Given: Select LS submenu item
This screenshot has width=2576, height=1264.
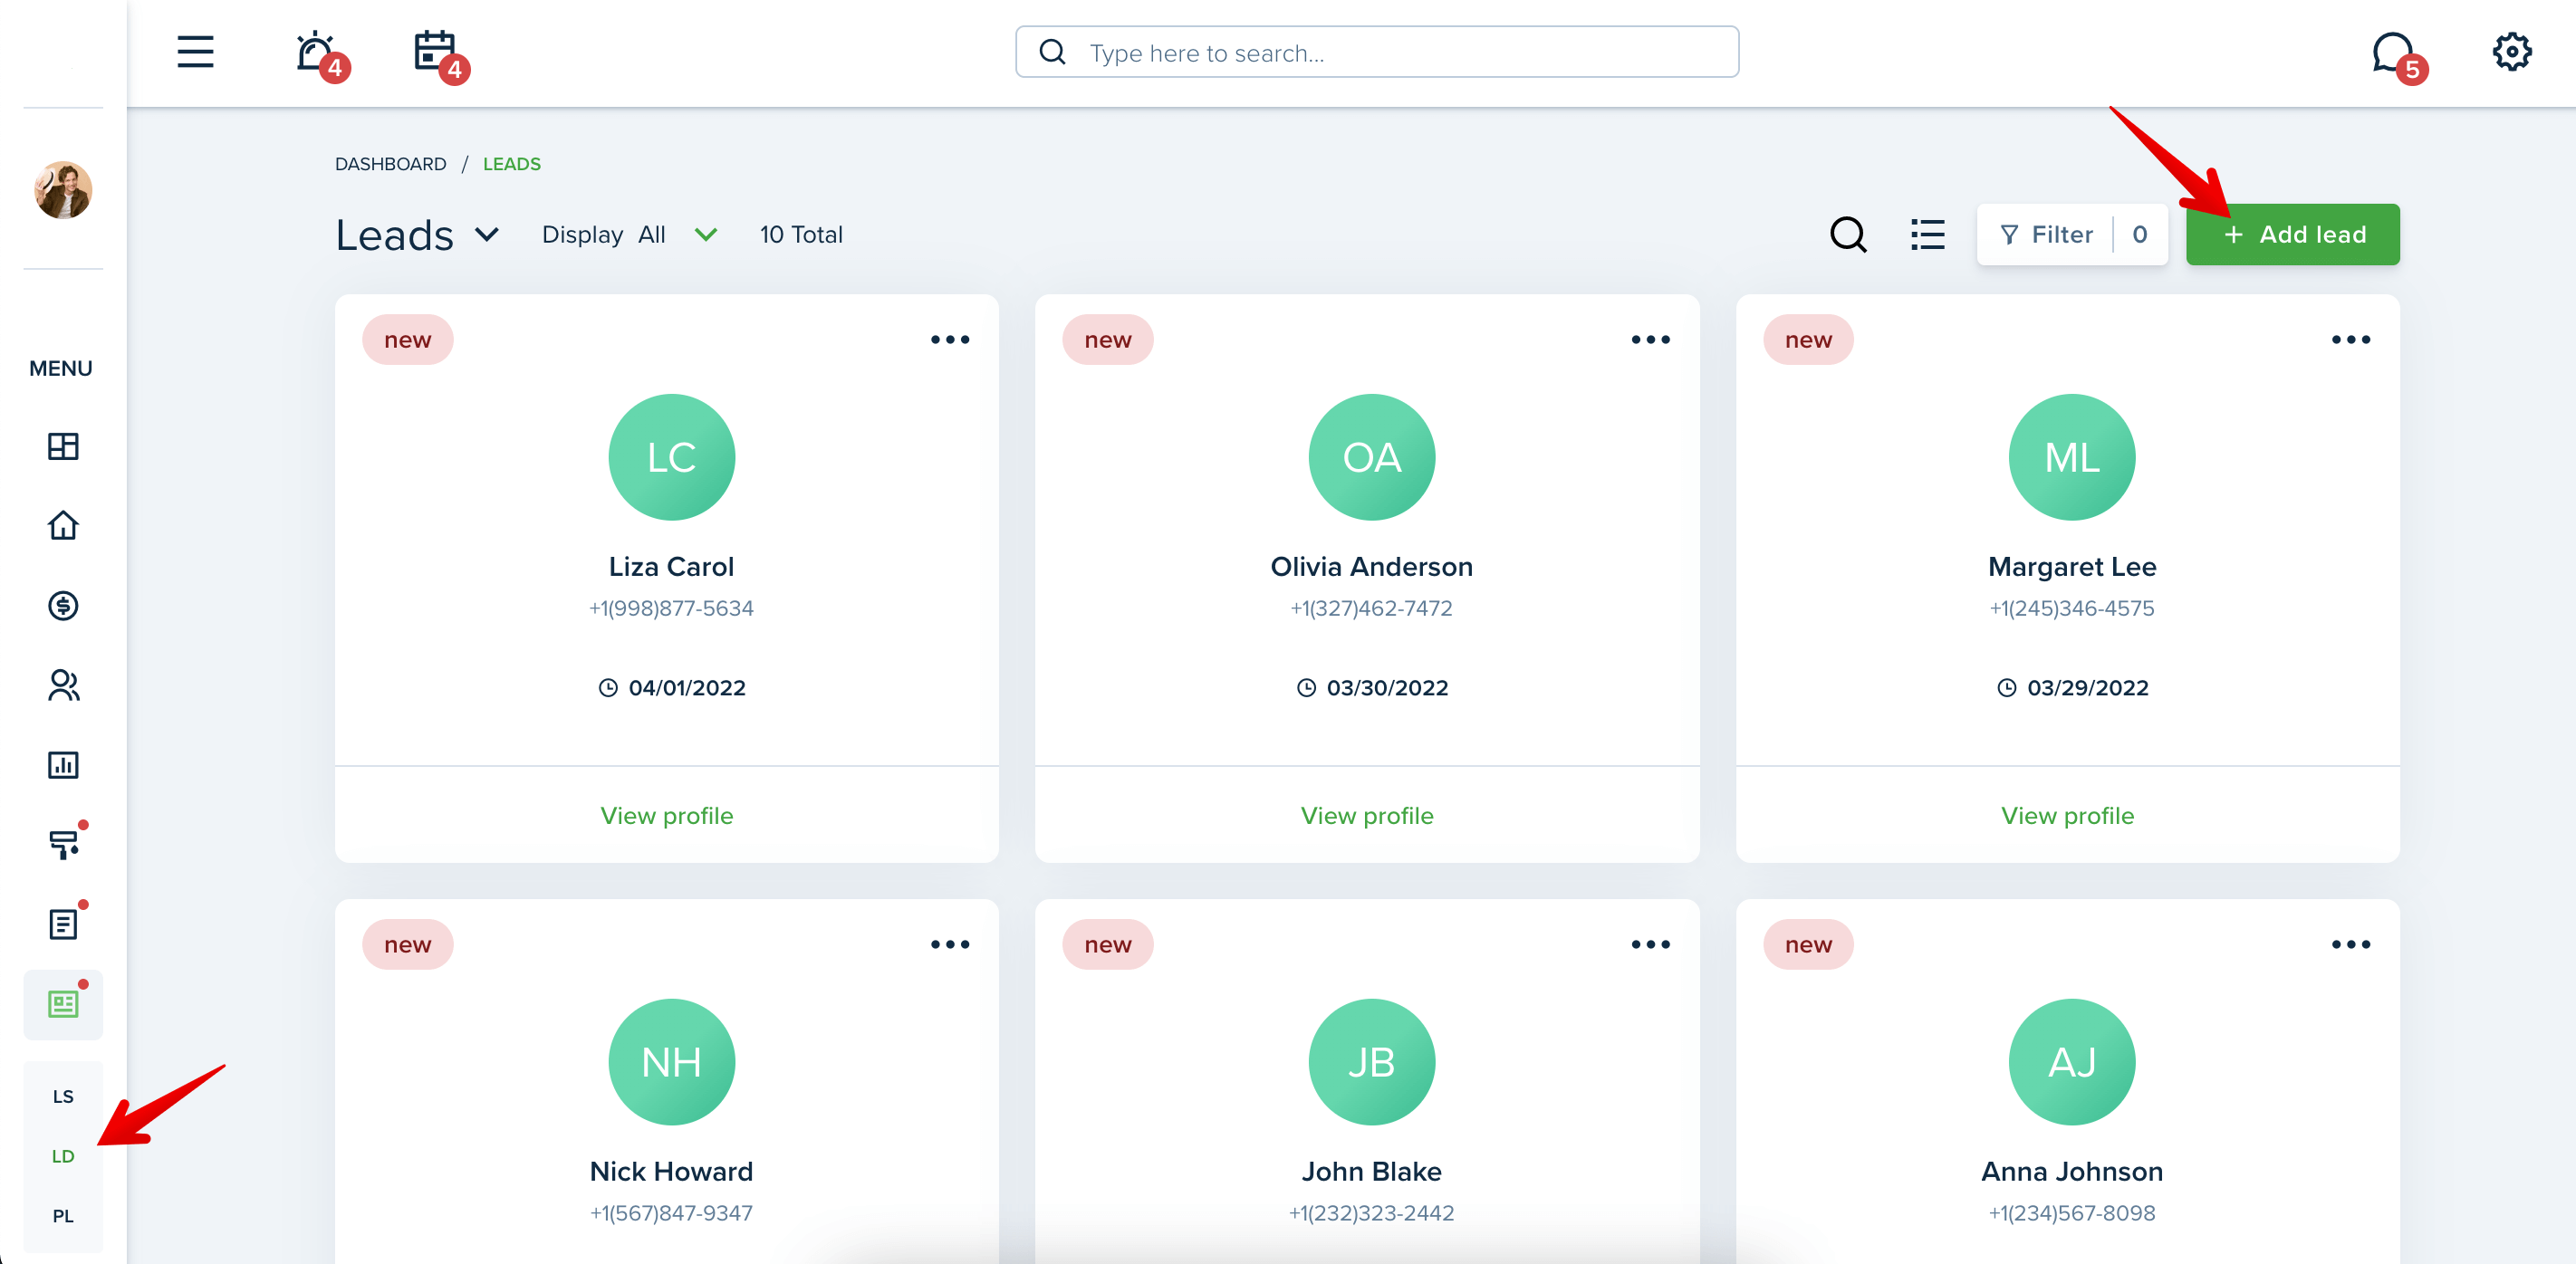Looking at the screenshot, I should click(x=63, y=1096).
